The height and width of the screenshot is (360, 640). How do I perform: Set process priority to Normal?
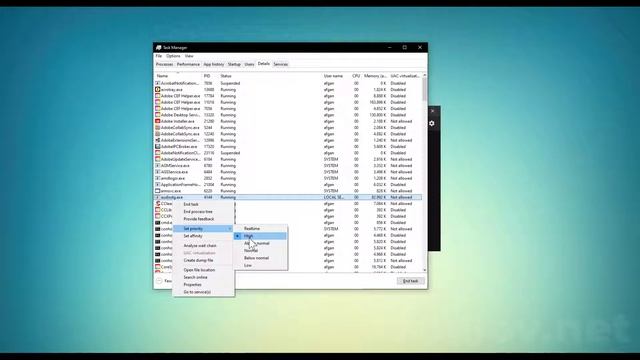coord(260,251)
